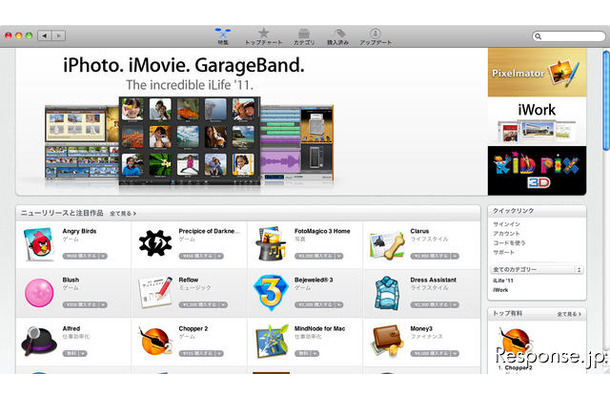Buy FotoMagico 3 Home via price button
The width and height of the screenshot is (610, 400).
click(x=319, y=256)
